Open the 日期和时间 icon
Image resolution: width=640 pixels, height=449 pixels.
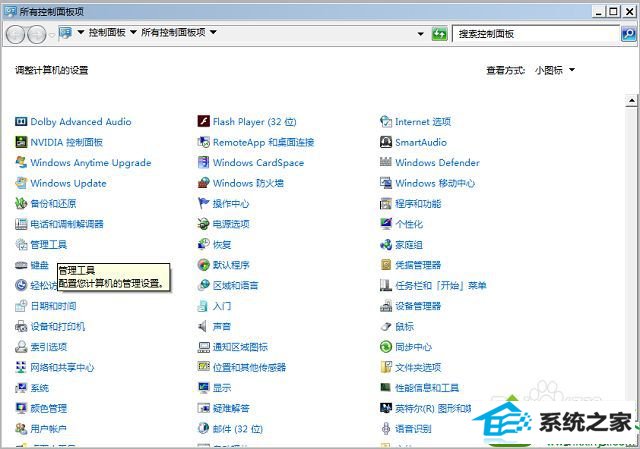[x=21, y=306]
